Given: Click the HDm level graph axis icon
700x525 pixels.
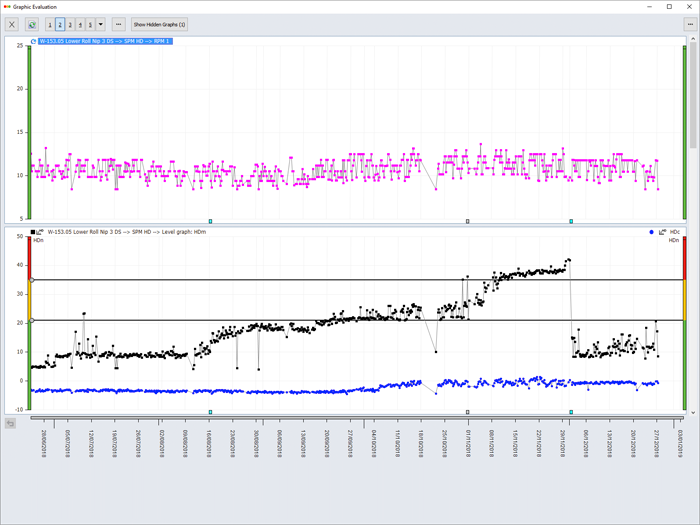Looking at the screenshot, I should pyautogui.click(x=40, y=232).
